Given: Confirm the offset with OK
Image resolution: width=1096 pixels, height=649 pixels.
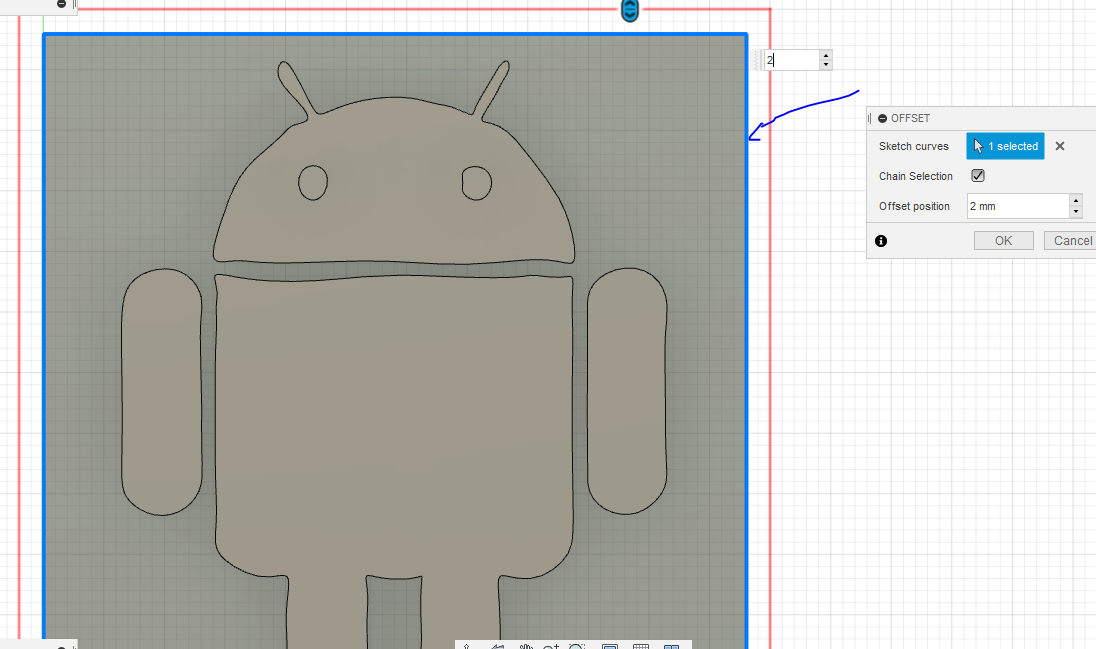Looking at the screenshot, I should tap(1004, 241).
